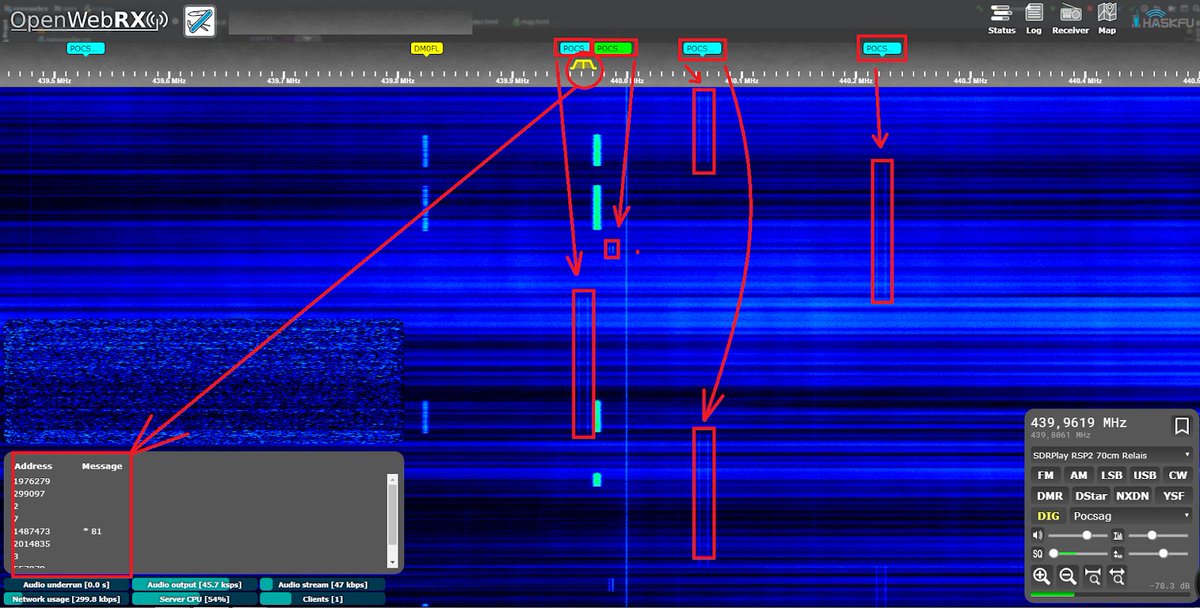Zoom out one step on the waterfall
1200x608 pixels.
(1067, 576)
